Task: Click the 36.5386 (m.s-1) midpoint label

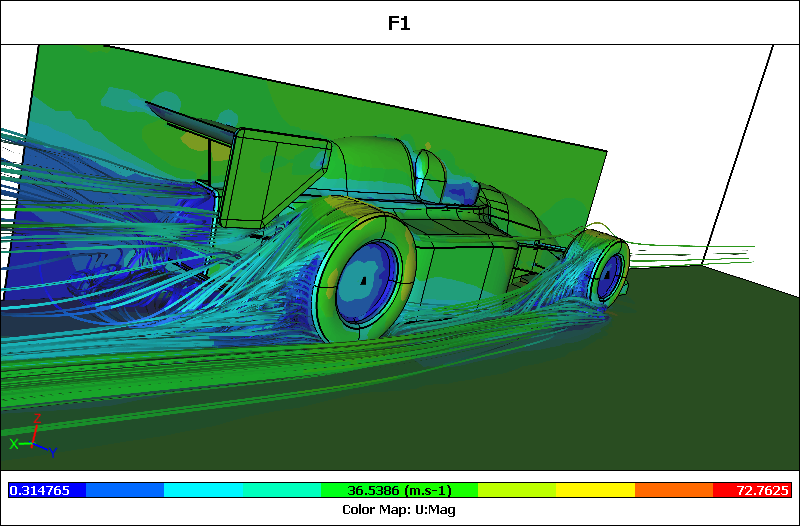Action: pyautogui.click(x=399, y=491)
